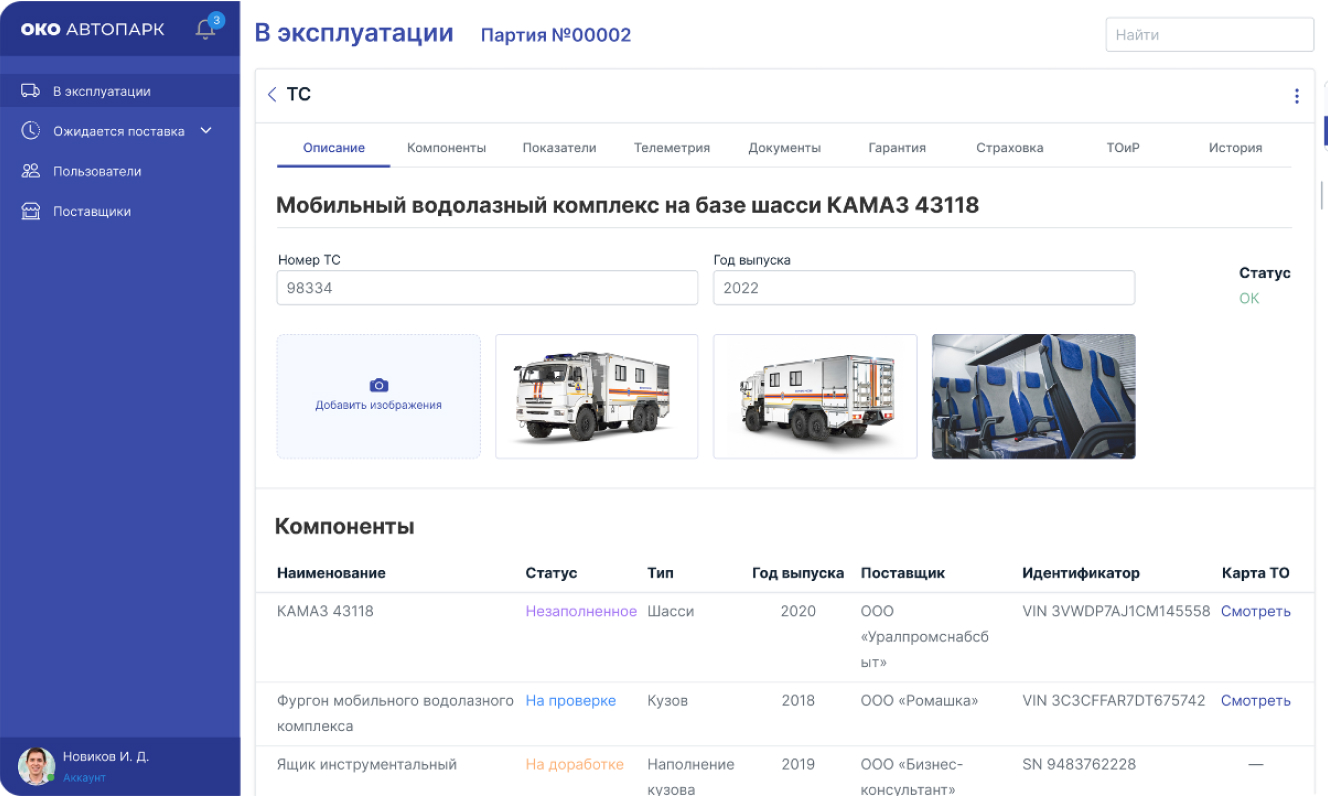
Task: Click the Номер ТС input field
Action: tap(487, 288)
